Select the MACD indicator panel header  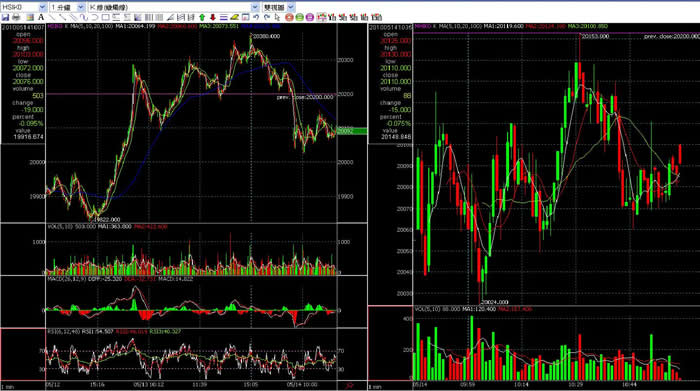click(120, 279)
